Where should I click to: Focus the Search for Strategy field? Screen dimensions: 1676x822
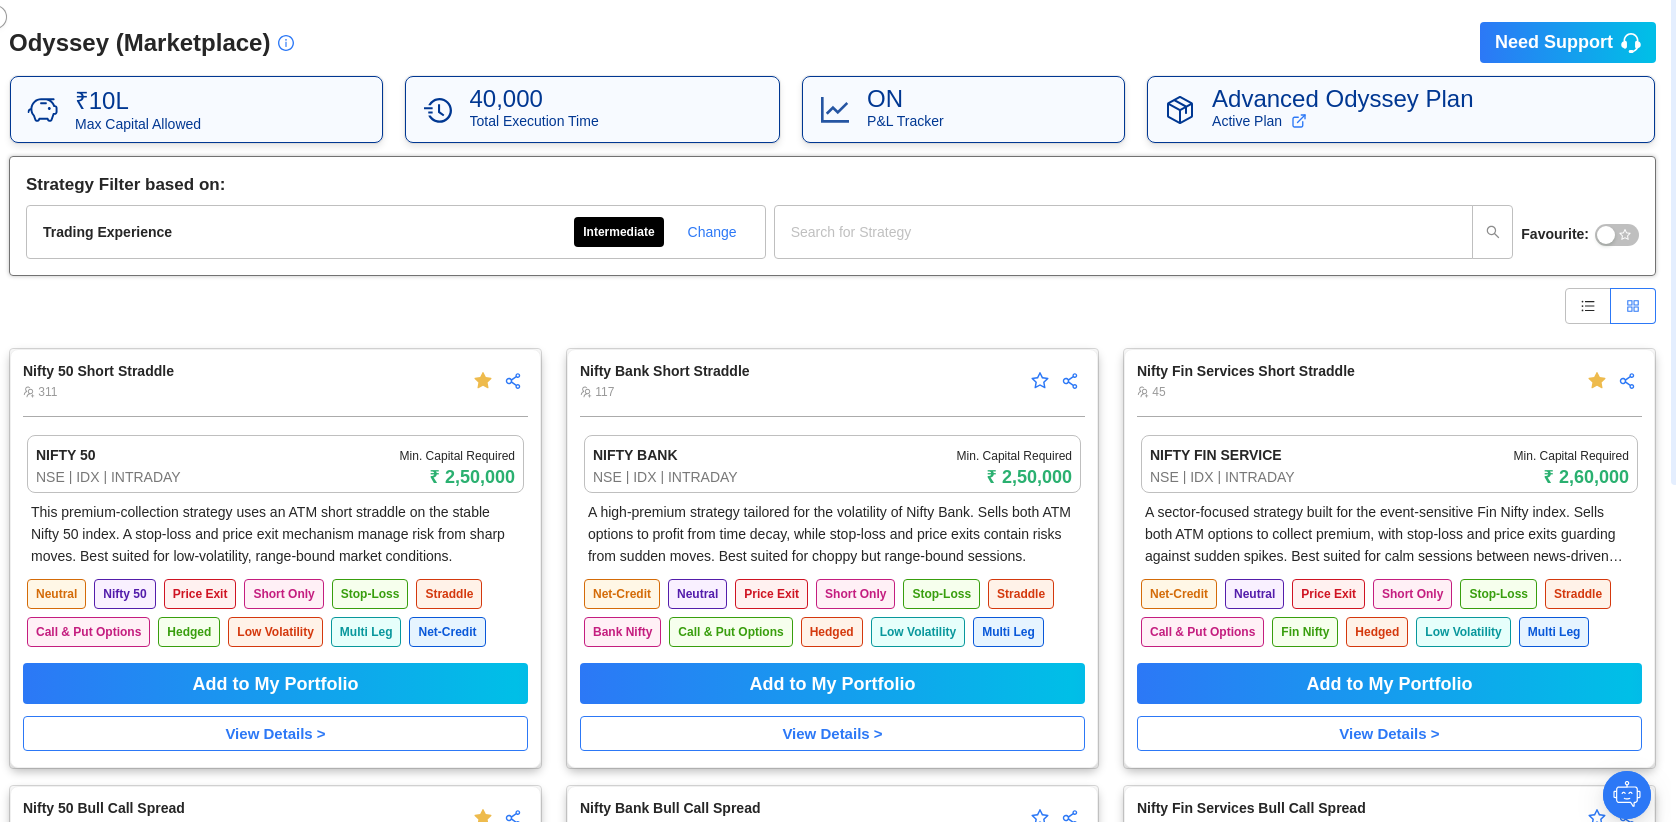point(1123,232)
